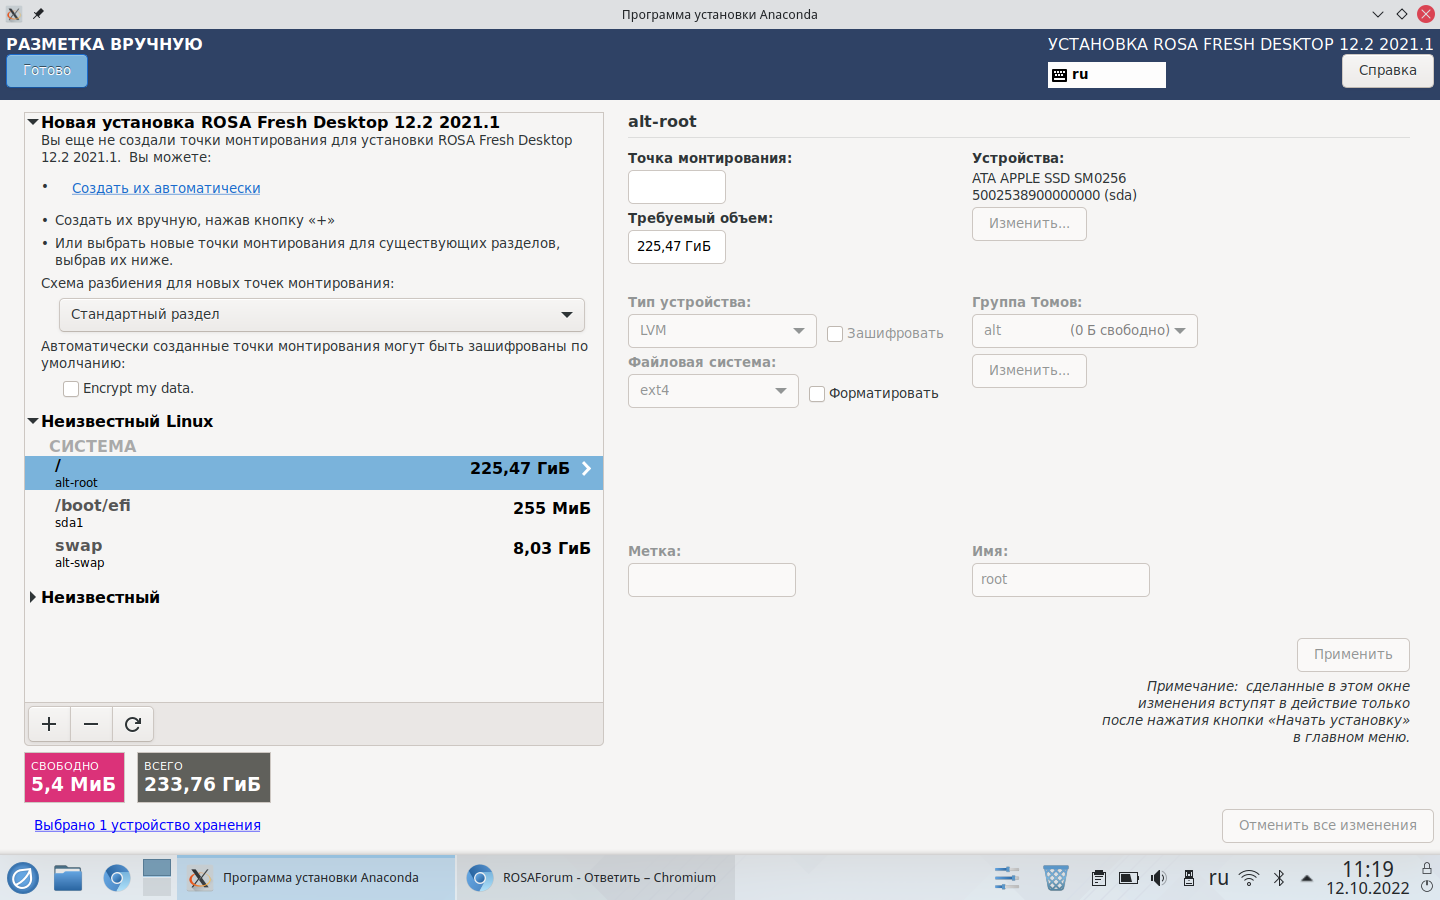Open the trash bin in the taskbar
The width and height of the screenshot is (1440, 900).
click(x=1055, y=878)
